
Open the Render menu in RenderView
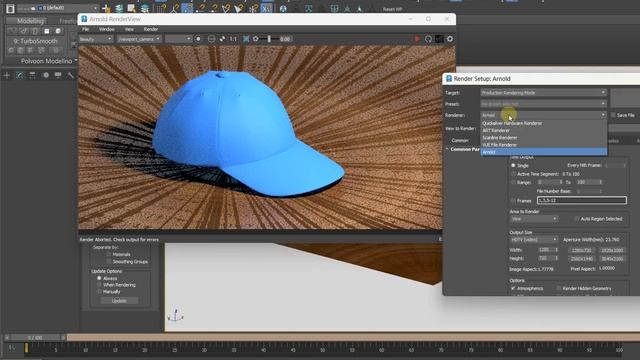pos(151,29)
